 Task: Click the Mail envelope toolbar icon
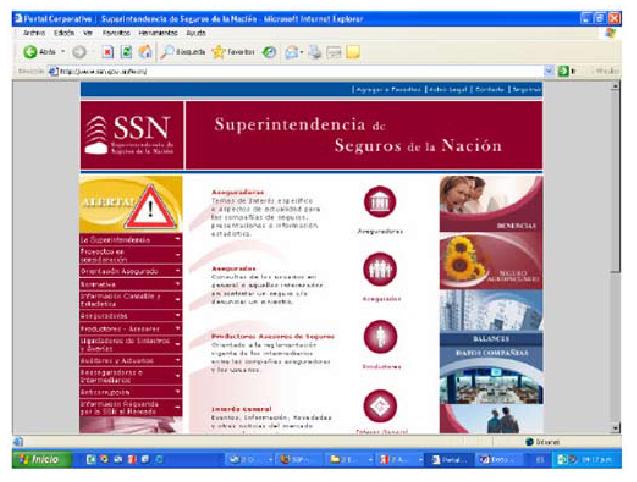[291, 52]
